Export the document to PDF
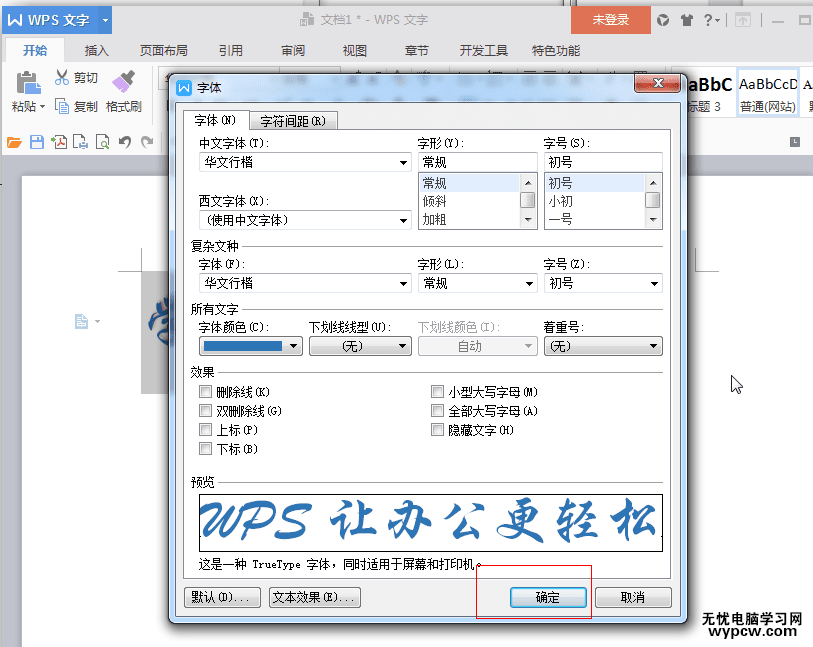Viewport: 813px width, 647px height. [x=60, y=142]
